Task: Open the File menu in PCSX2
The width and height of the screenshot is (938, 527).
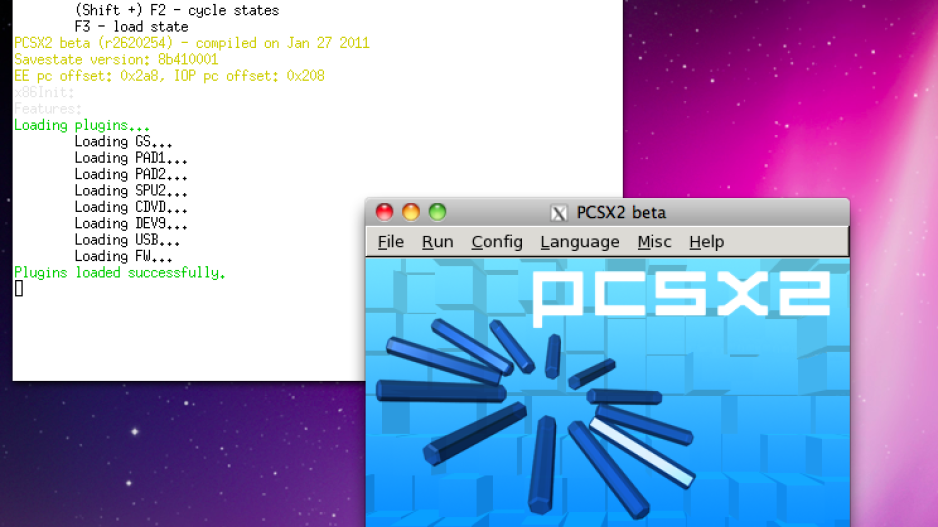Action: (391, 242)
